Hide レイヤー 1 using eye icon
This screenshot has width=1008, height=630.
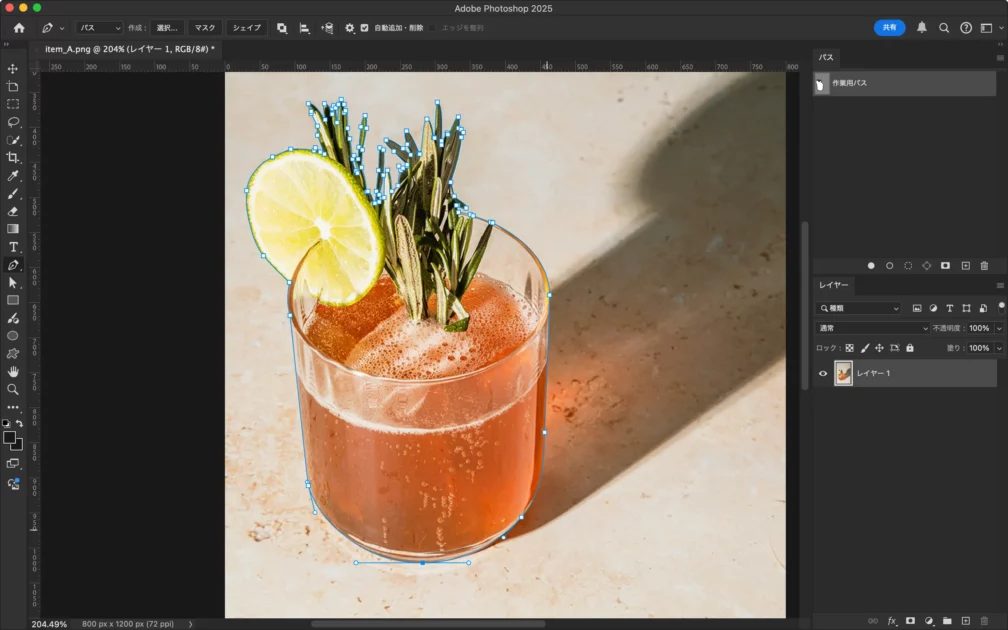823,374
